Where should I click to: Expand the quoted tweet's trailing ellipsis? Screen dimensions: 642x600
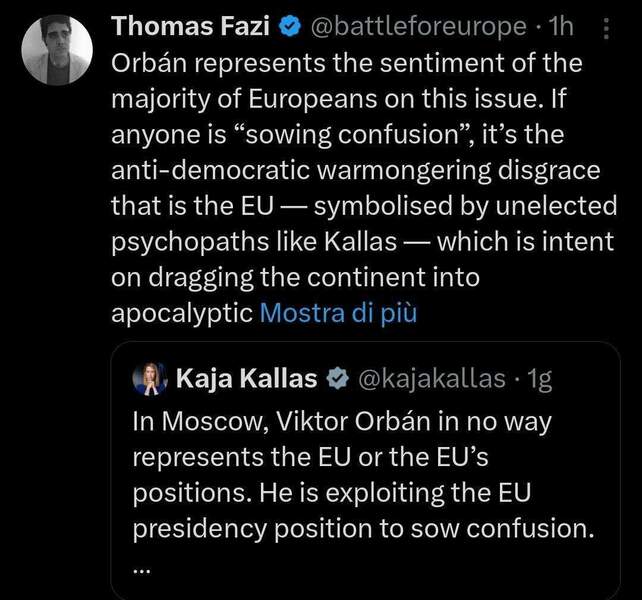click(141, 568)
